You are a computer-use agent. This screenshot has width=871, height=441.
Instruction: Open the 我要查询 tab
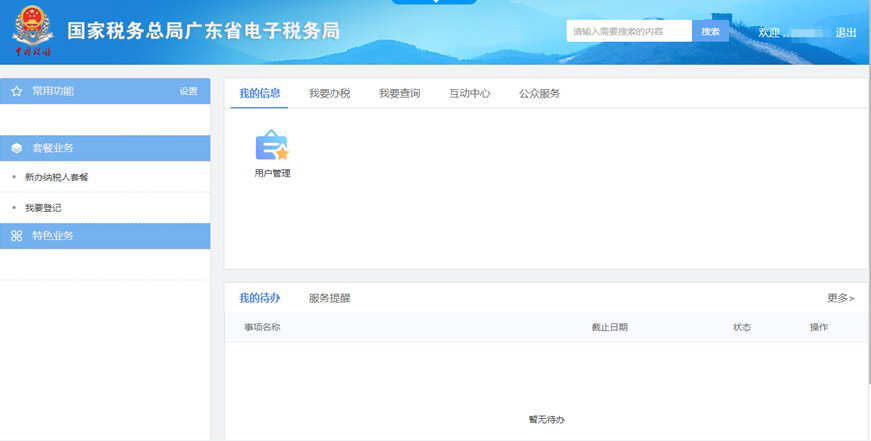(399, 93)
